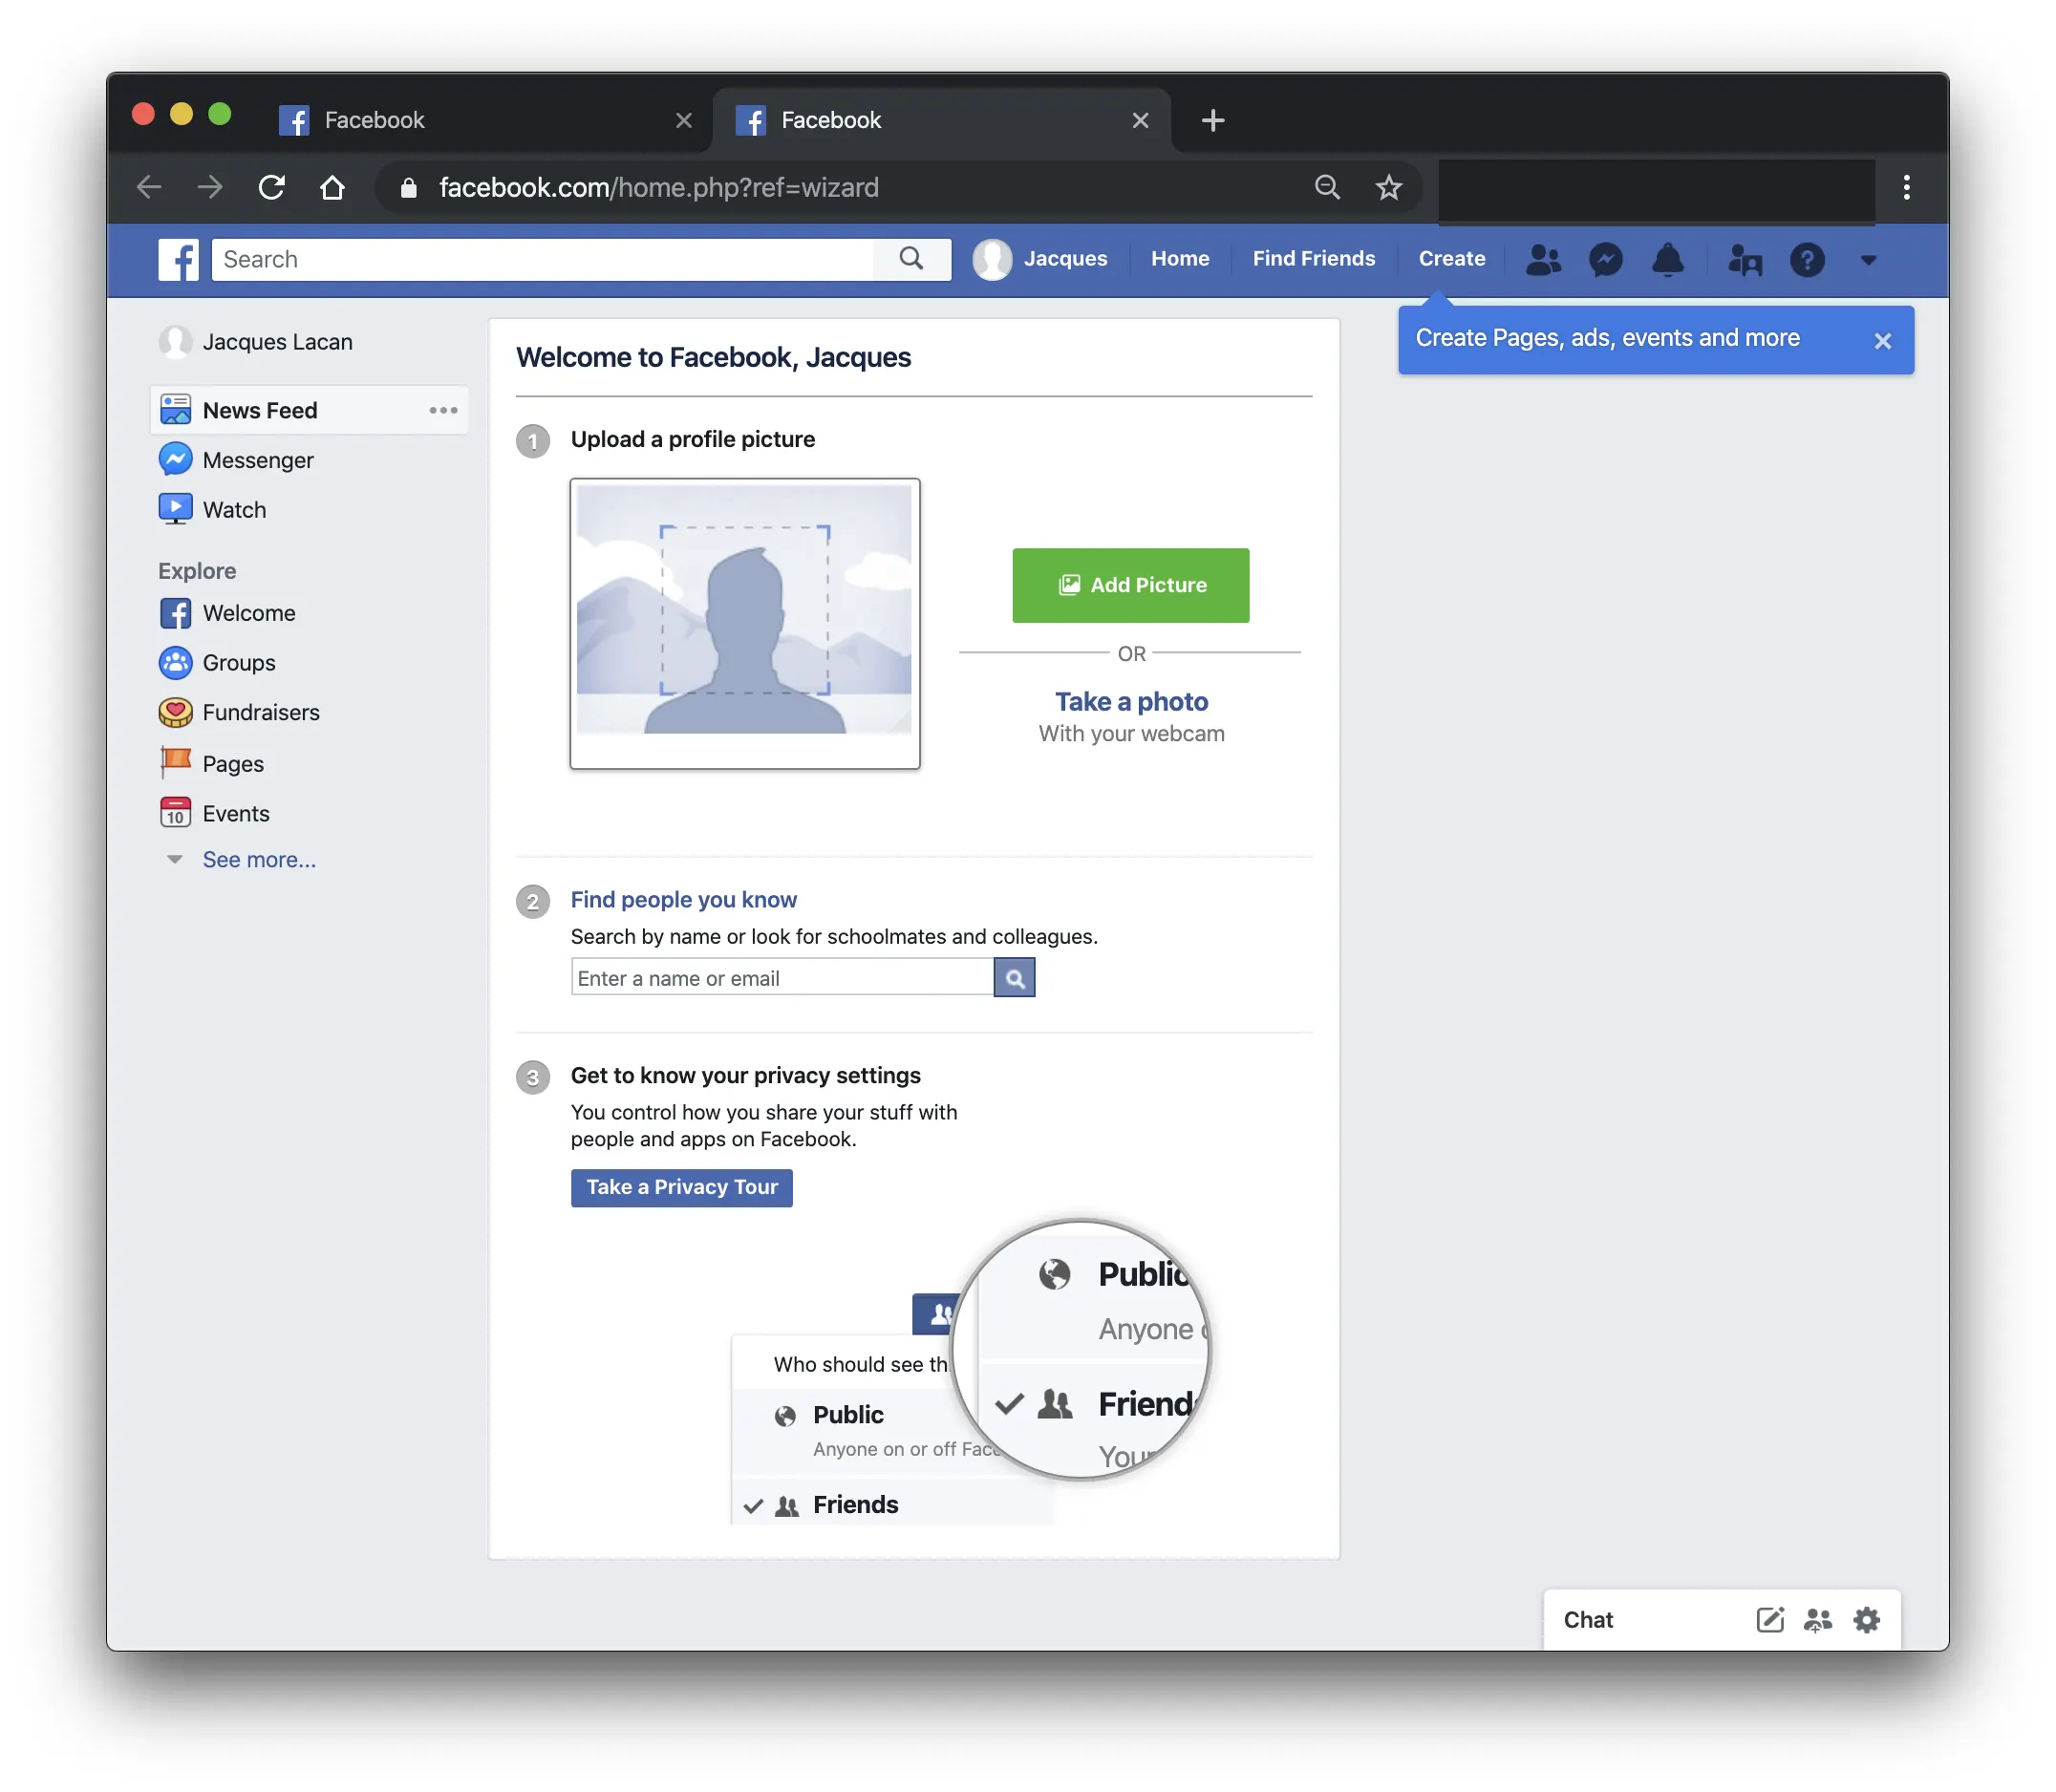
Task: Expand See more in Explore
Action: (259, 860)
